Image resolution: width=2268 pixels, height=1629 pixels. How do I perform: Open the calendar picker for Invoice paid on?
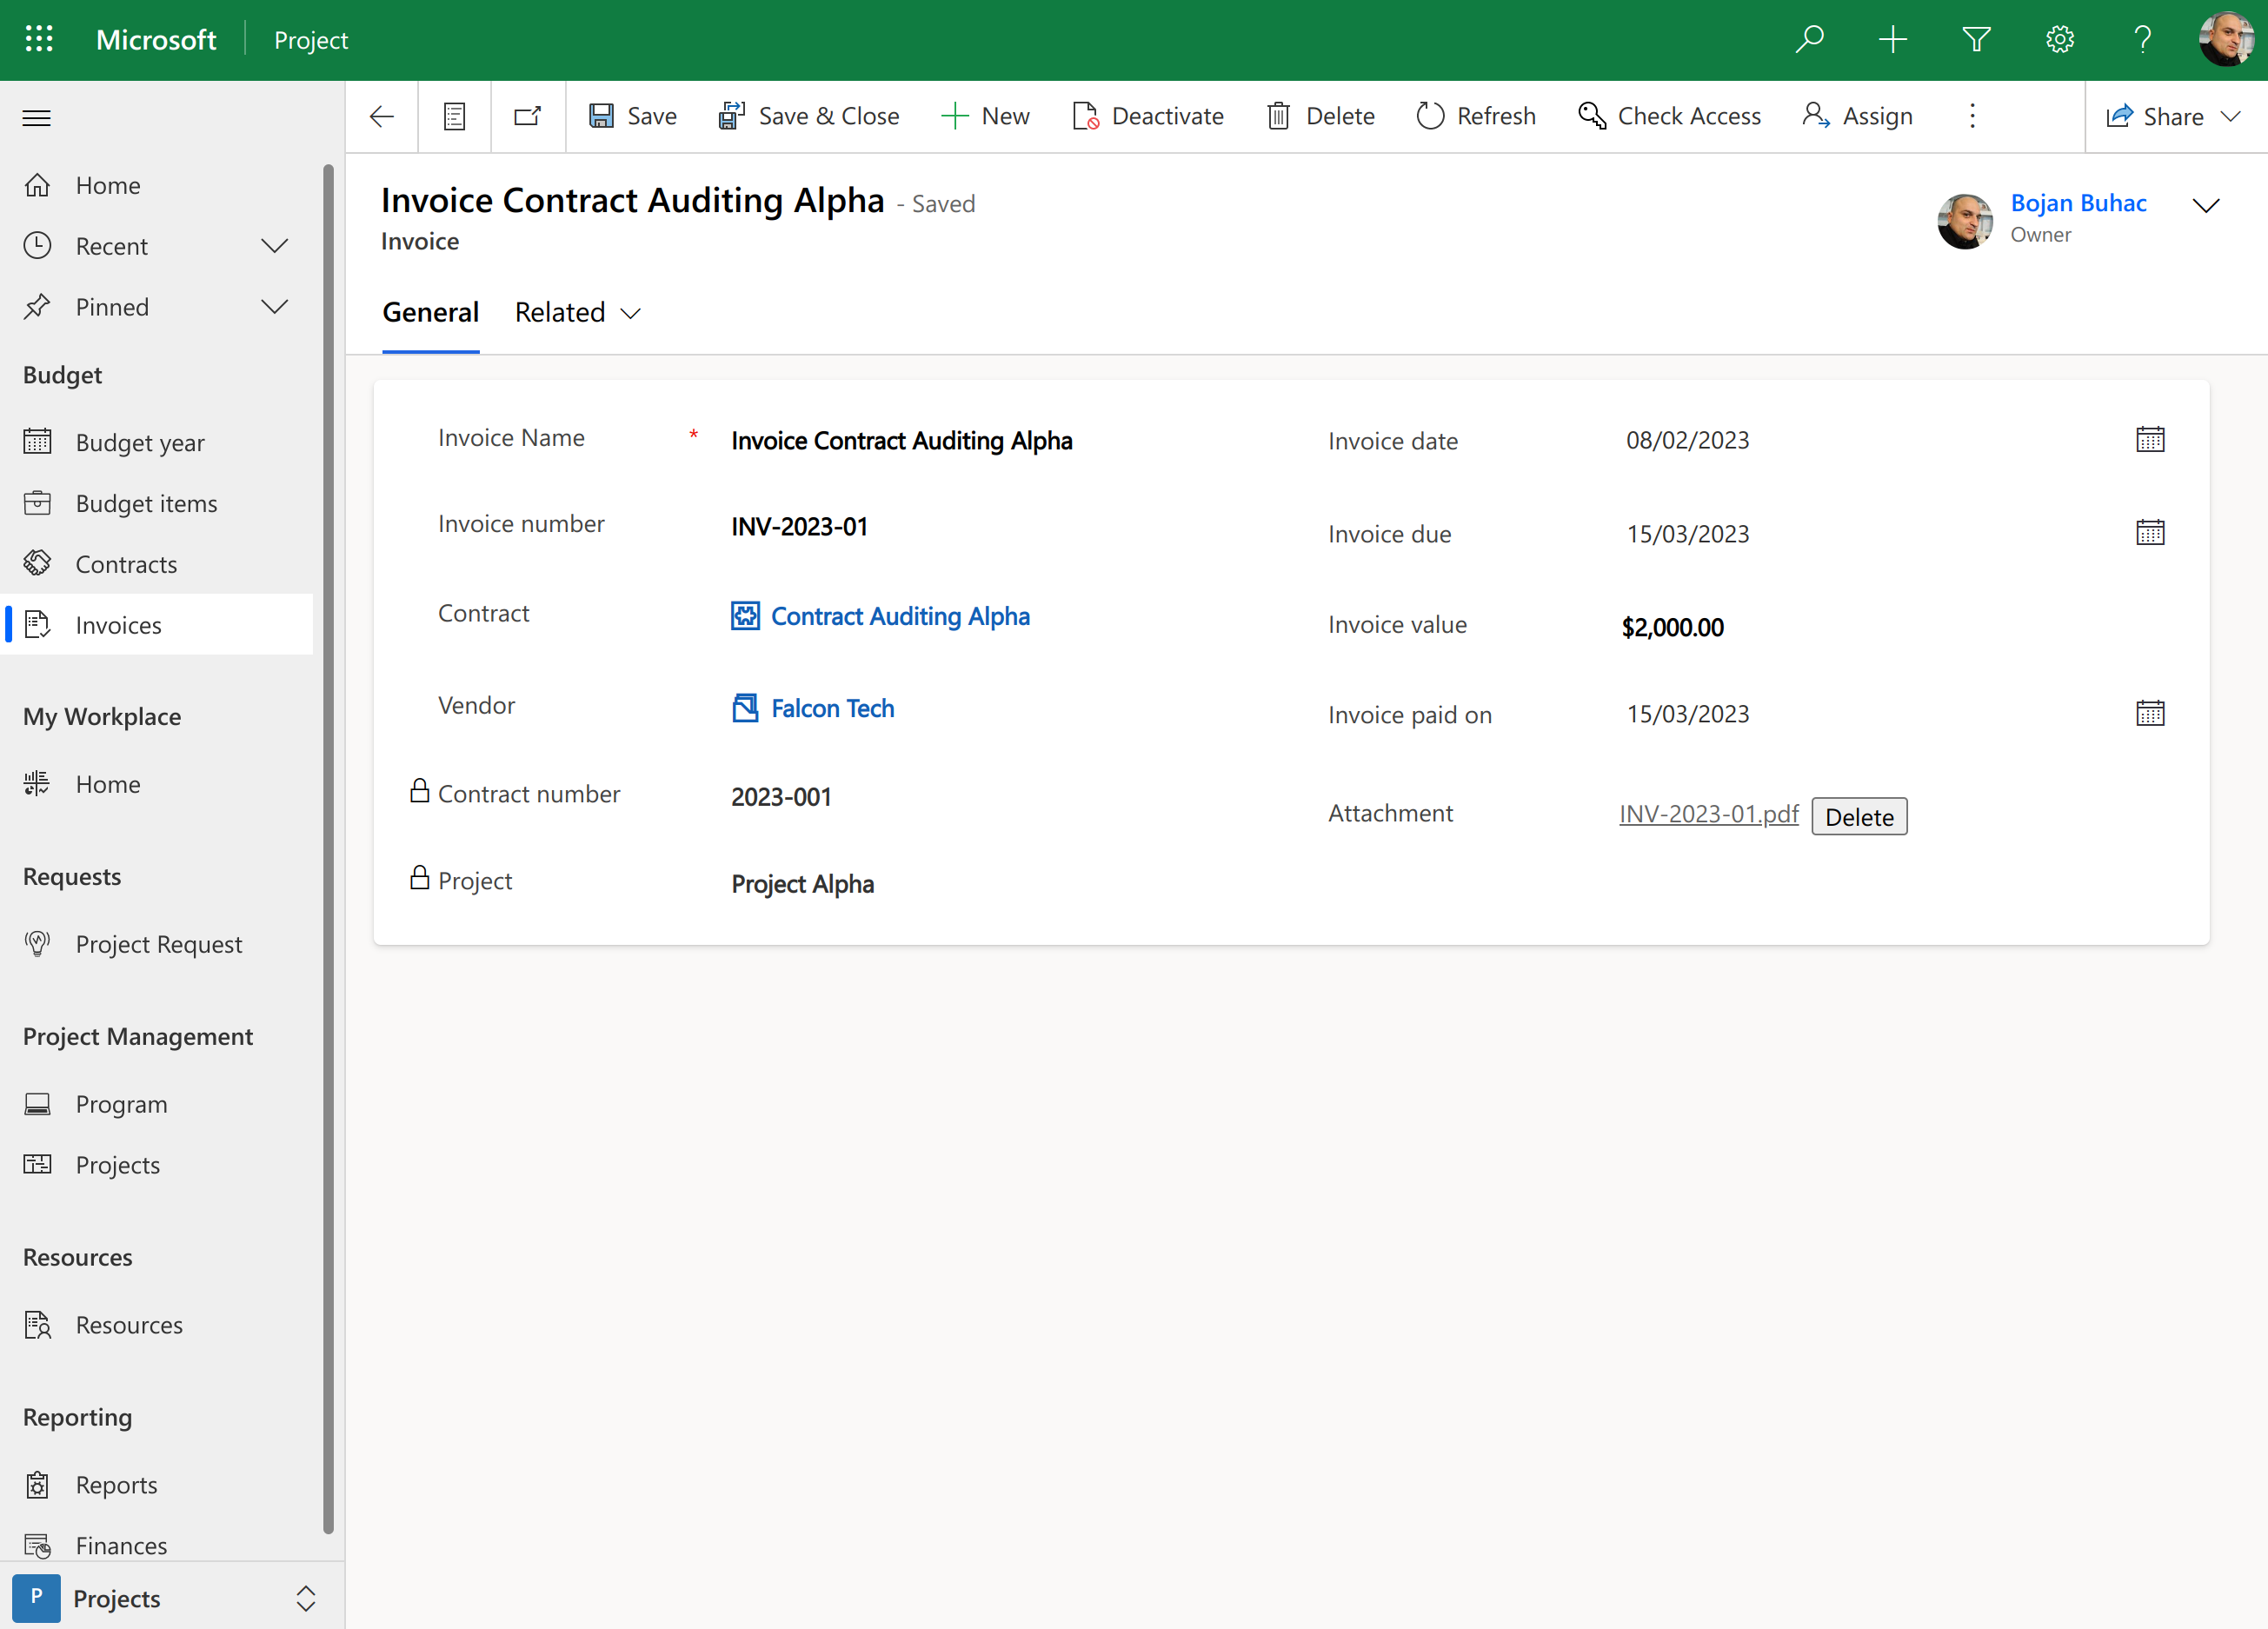tap(2150, 714)
